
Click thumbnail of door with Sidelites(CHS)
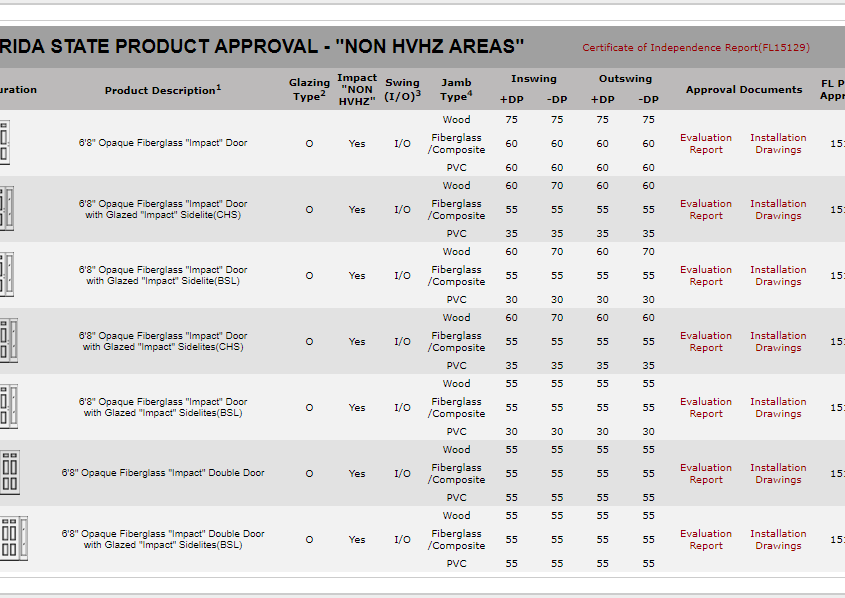point(9,340)
